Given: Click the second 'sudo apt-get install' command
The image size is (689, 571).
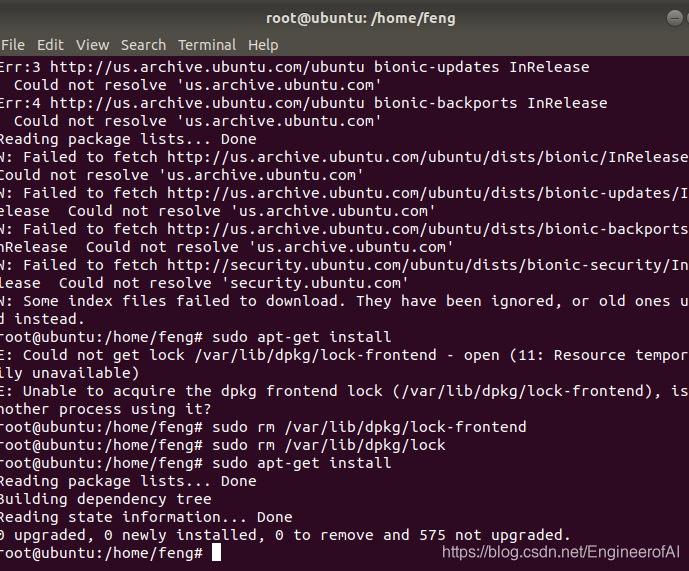Looking at the screenshot, I should point(301,463).
